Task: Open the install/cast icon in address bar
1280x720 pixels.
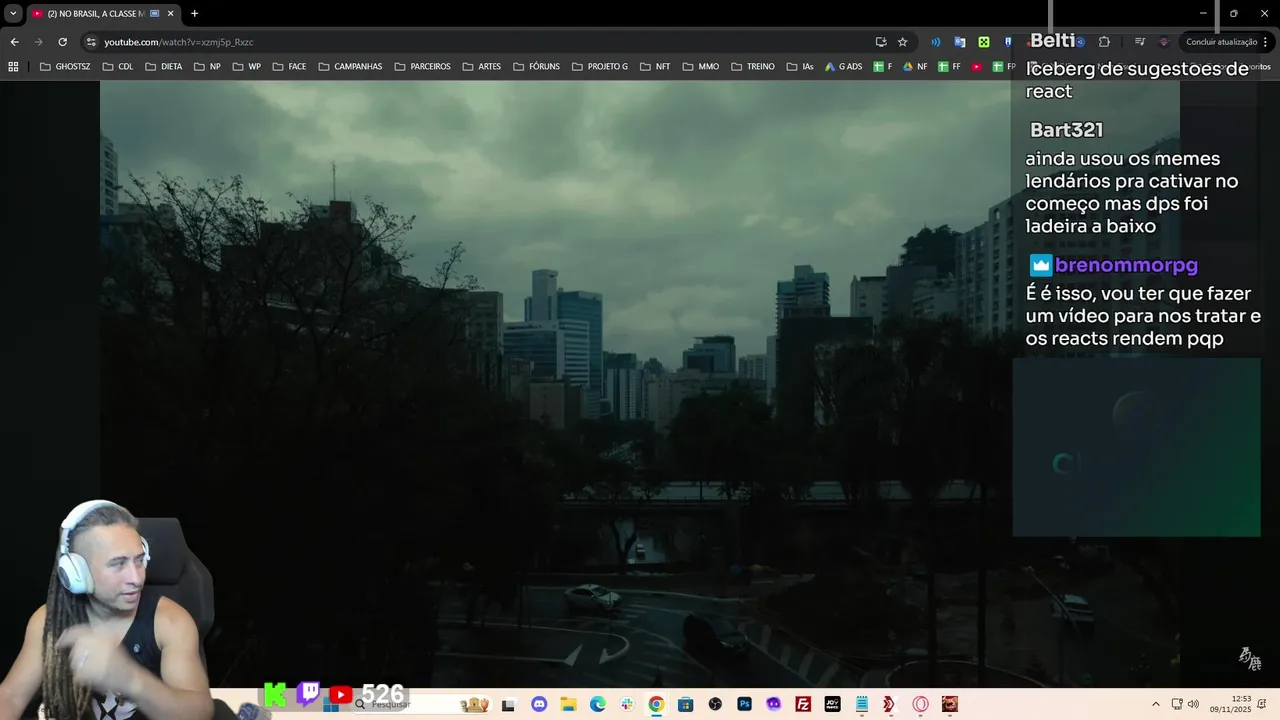Action: (880, 42)
